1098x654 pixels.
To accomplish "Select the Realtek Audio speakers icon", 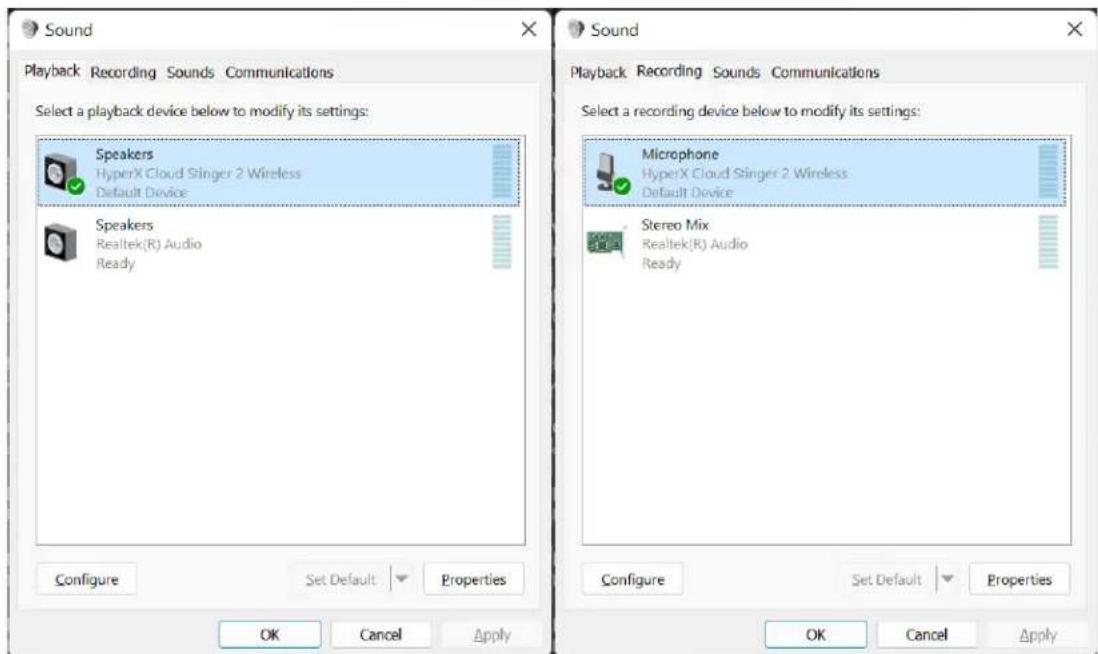I will (x=58, y=241).
